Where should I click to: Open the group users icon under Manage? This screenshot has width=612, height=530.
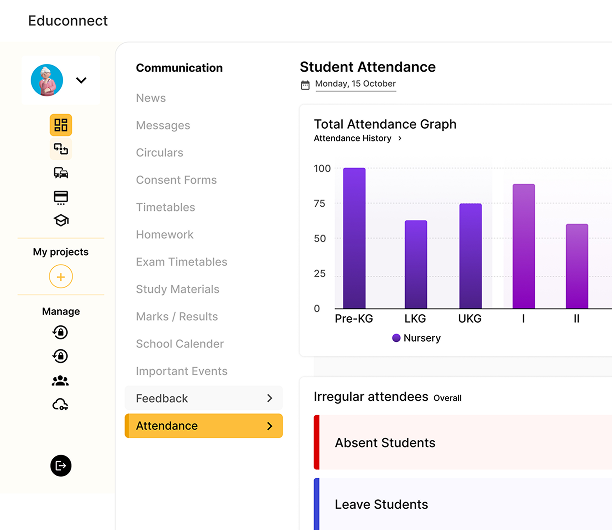[x=61, y=380]
